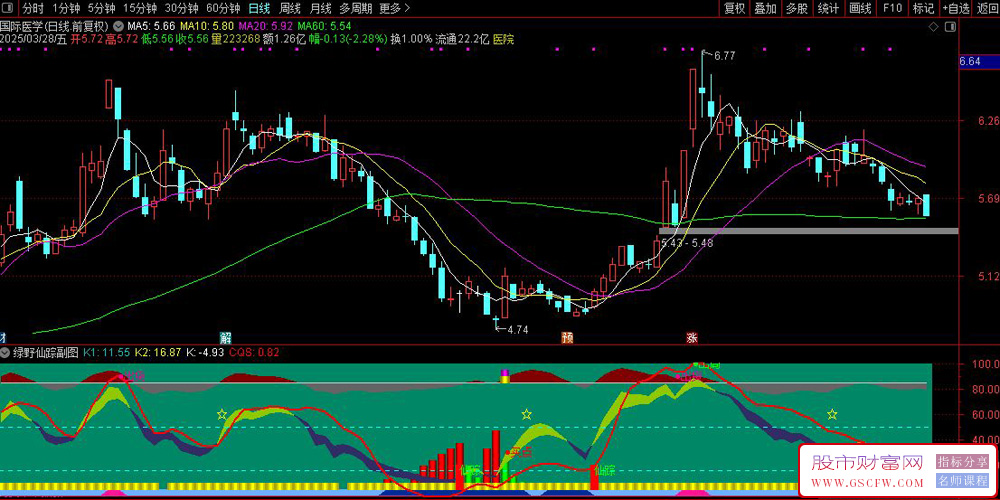Open the 多股 multi-stock view
1000x500 pixels.
[x=797, y=8]
